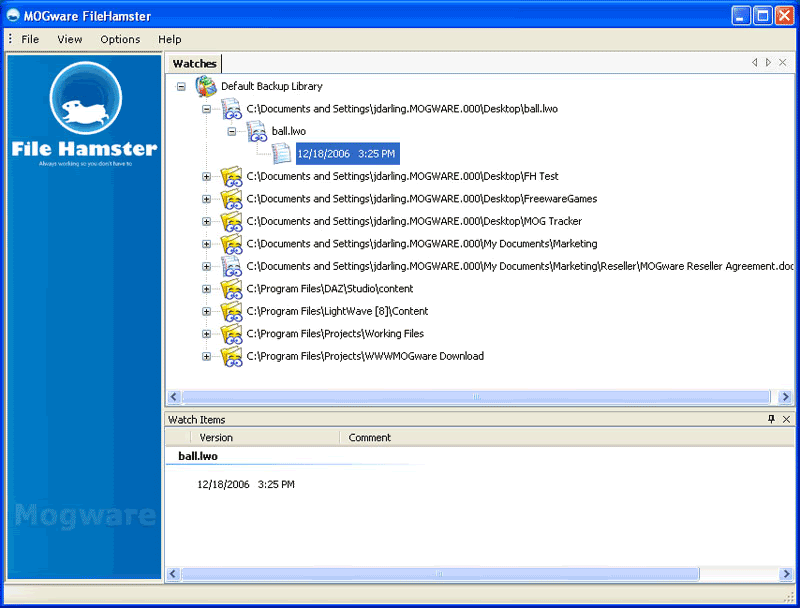Click the FH Test folder watch icon

pyautogui.click(x=231, y=177)
